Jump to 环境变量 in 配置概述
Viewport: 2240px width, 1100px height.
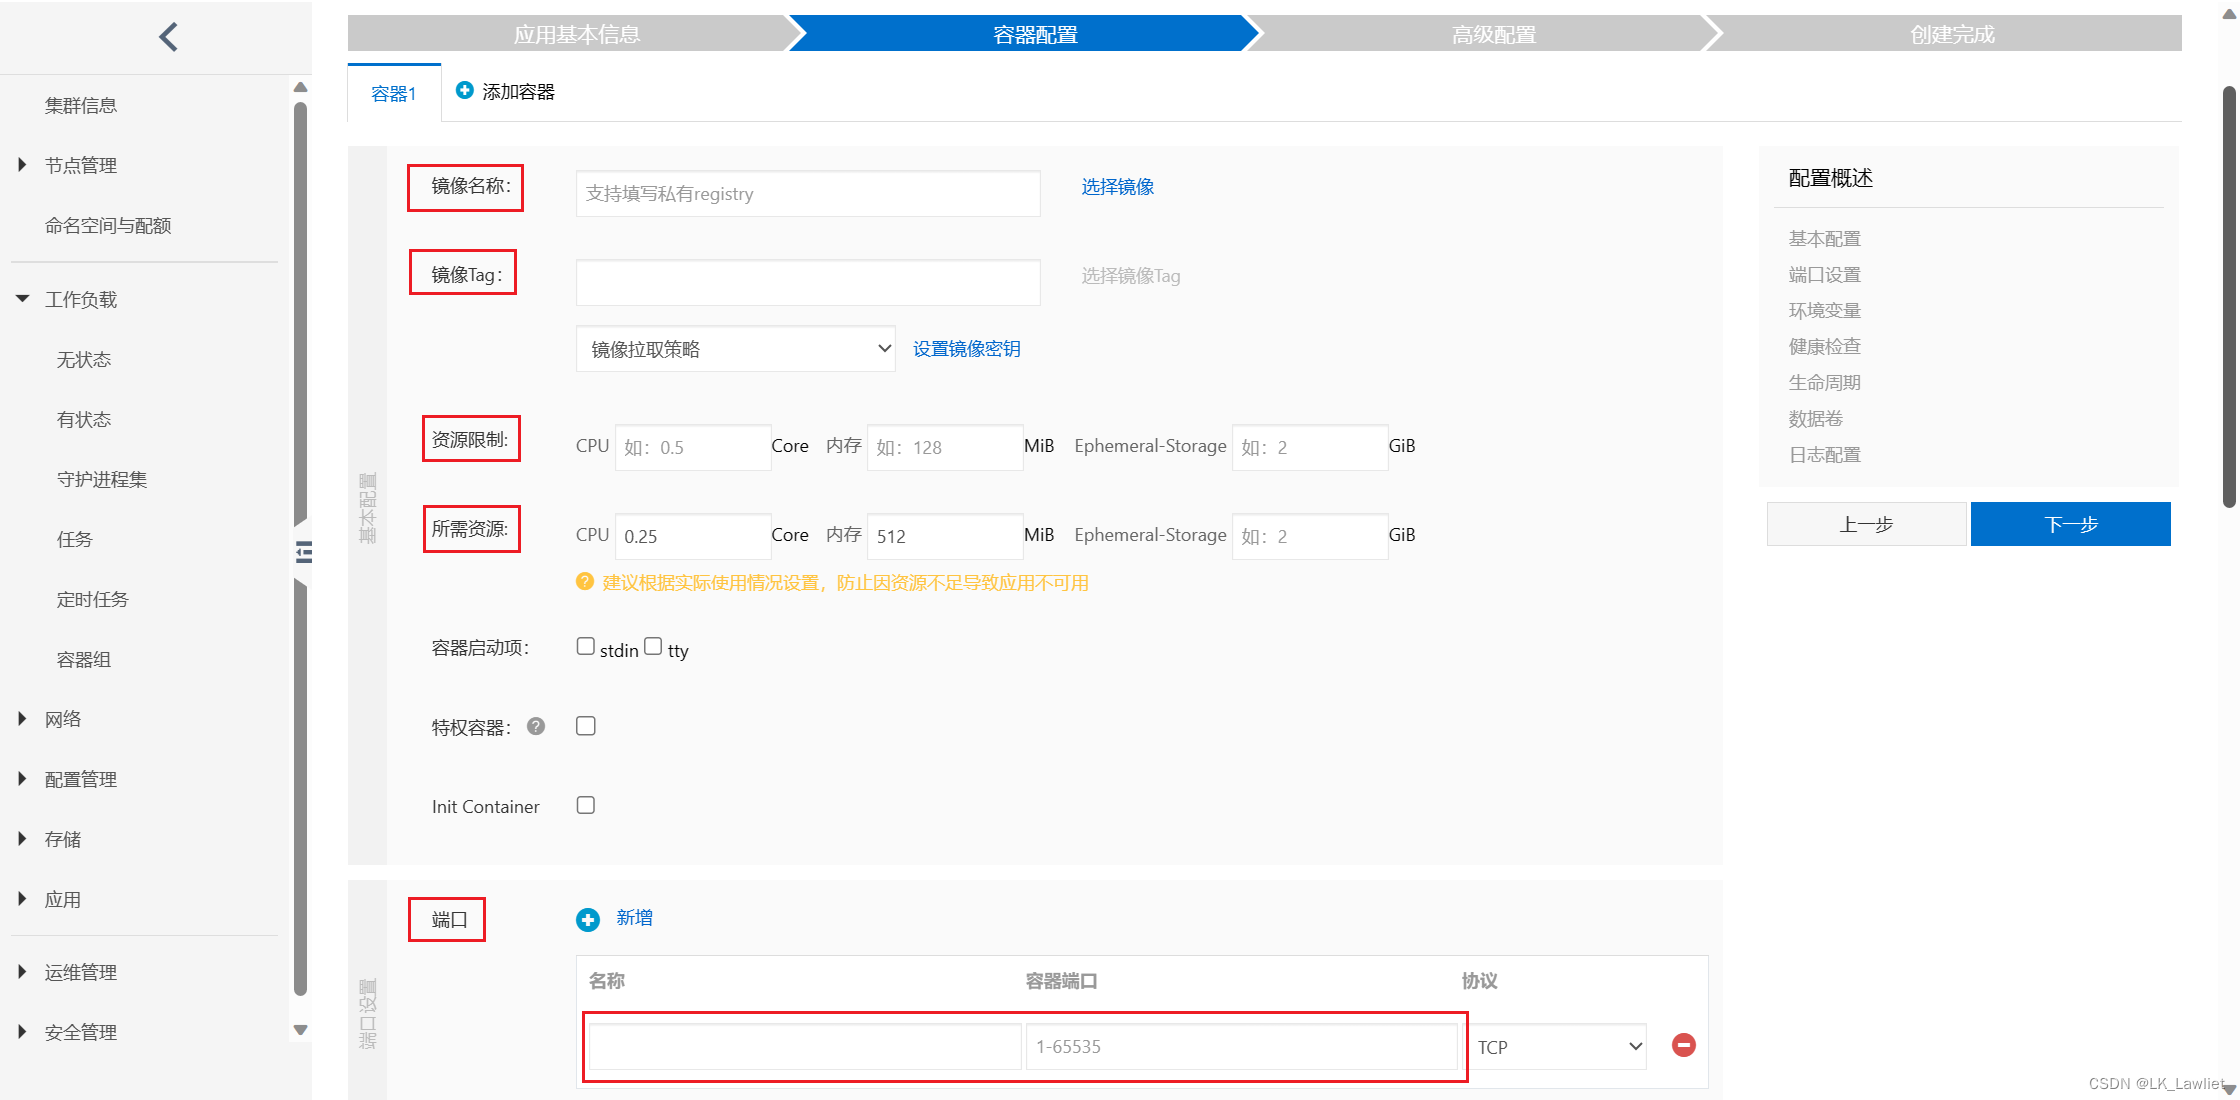tap(1825, 310)
